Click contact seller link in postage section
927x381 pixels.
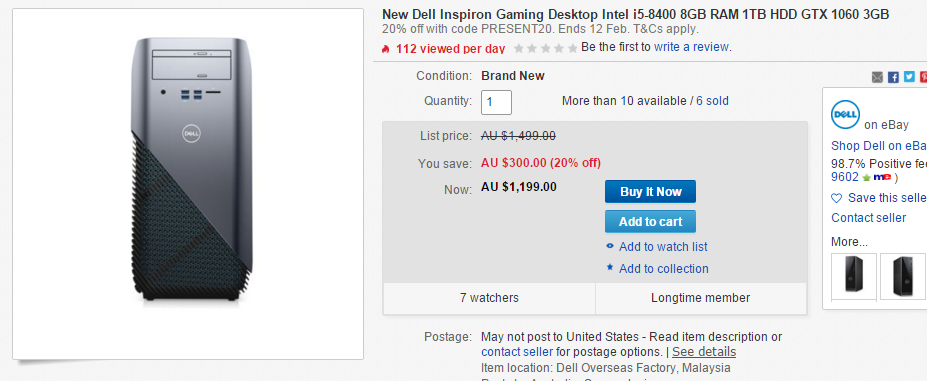[x=517, y=352]
